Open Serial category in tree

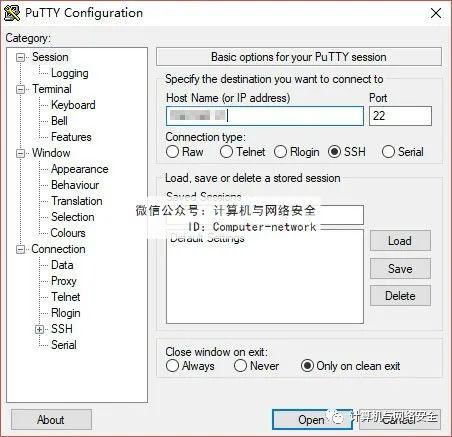point(64,345)
